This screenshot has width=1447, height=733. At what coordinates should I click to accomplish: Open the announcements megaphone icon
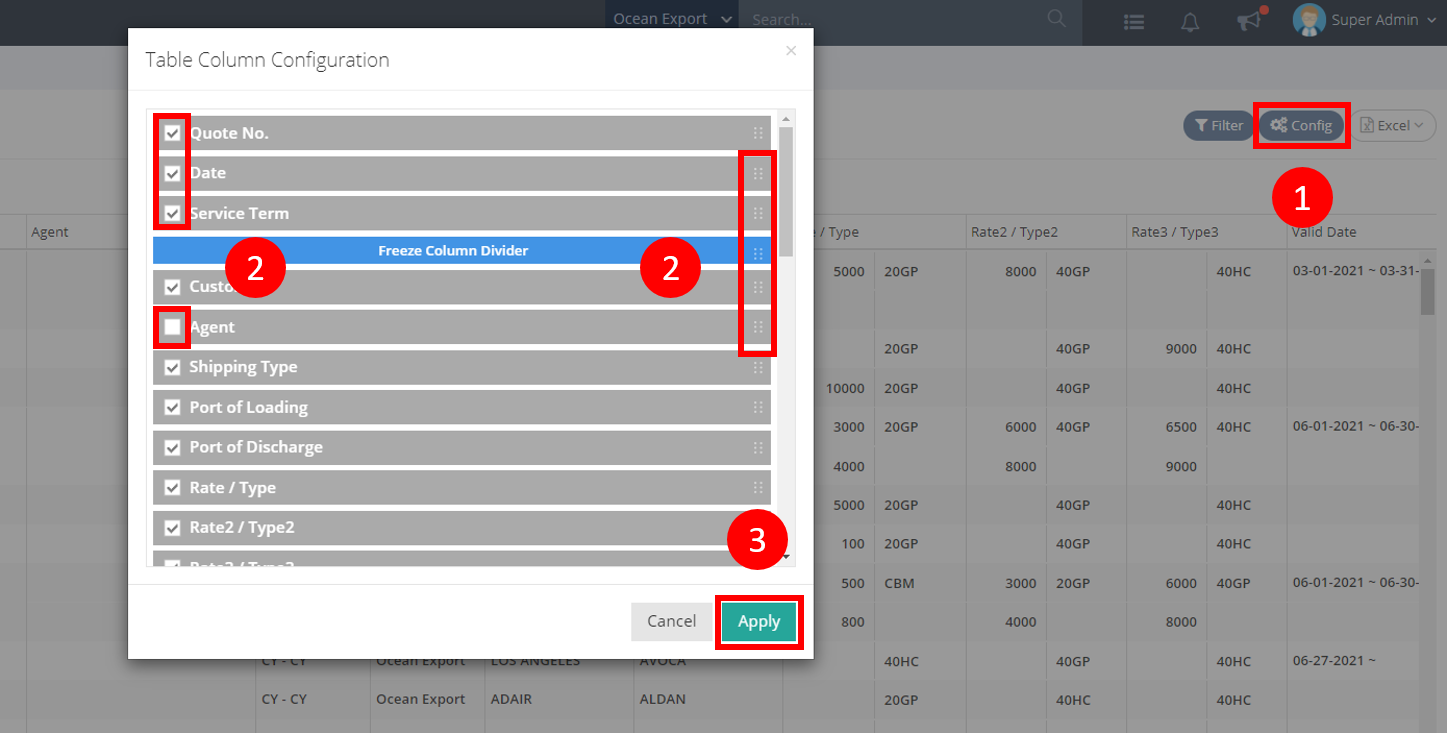[1248, 21]
